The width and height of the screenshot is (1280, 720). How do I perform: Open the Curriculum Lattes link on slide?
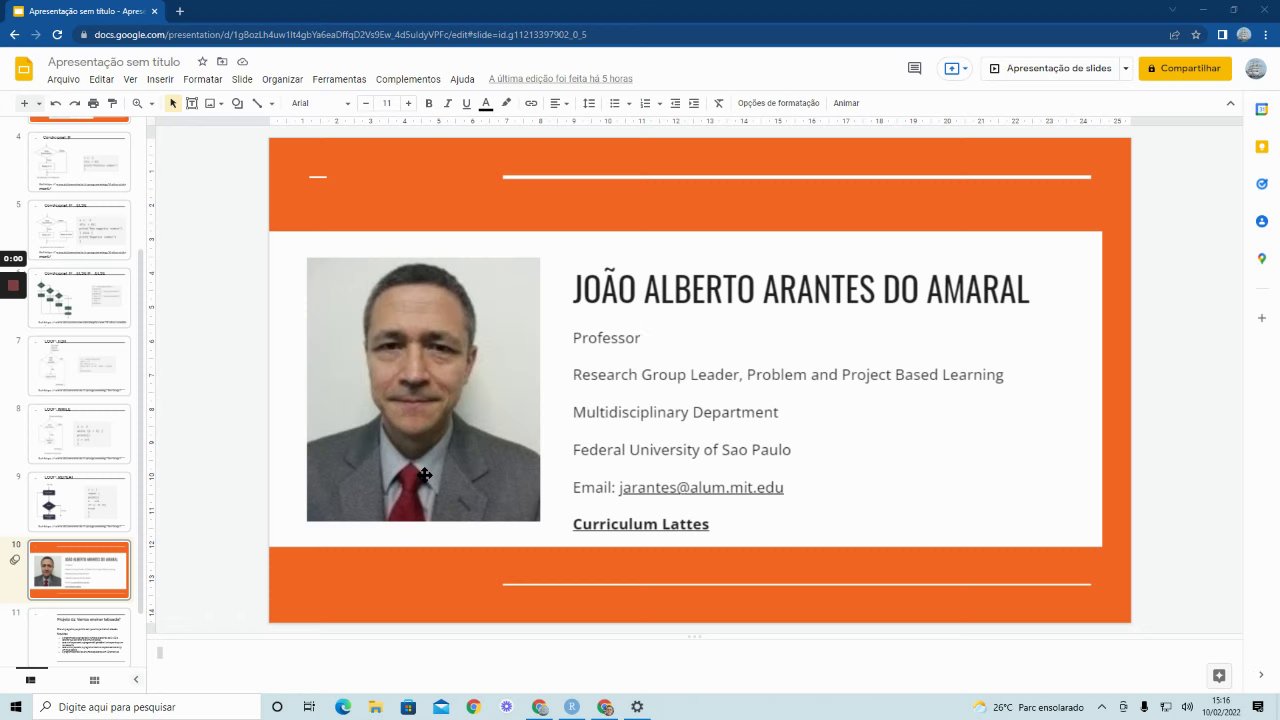click(641, 524)
